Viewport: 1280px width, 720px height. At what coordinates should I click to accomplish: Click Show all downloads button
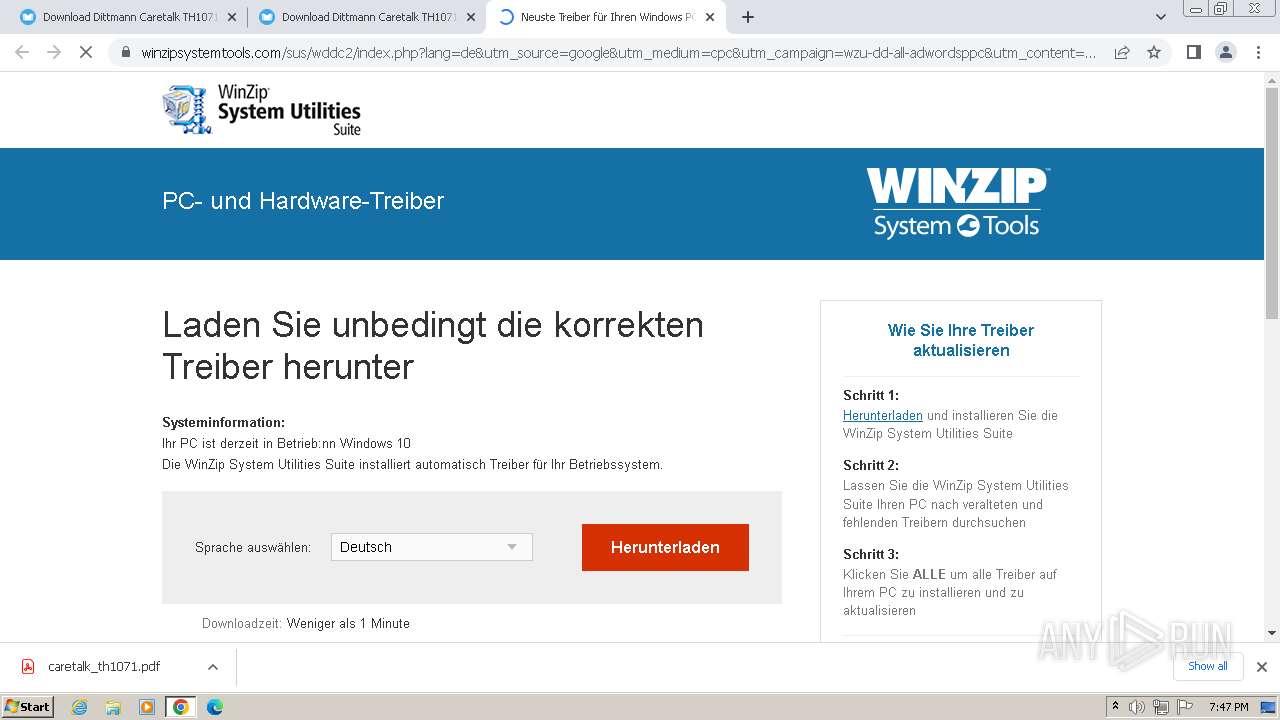[x=1208, y=666]
